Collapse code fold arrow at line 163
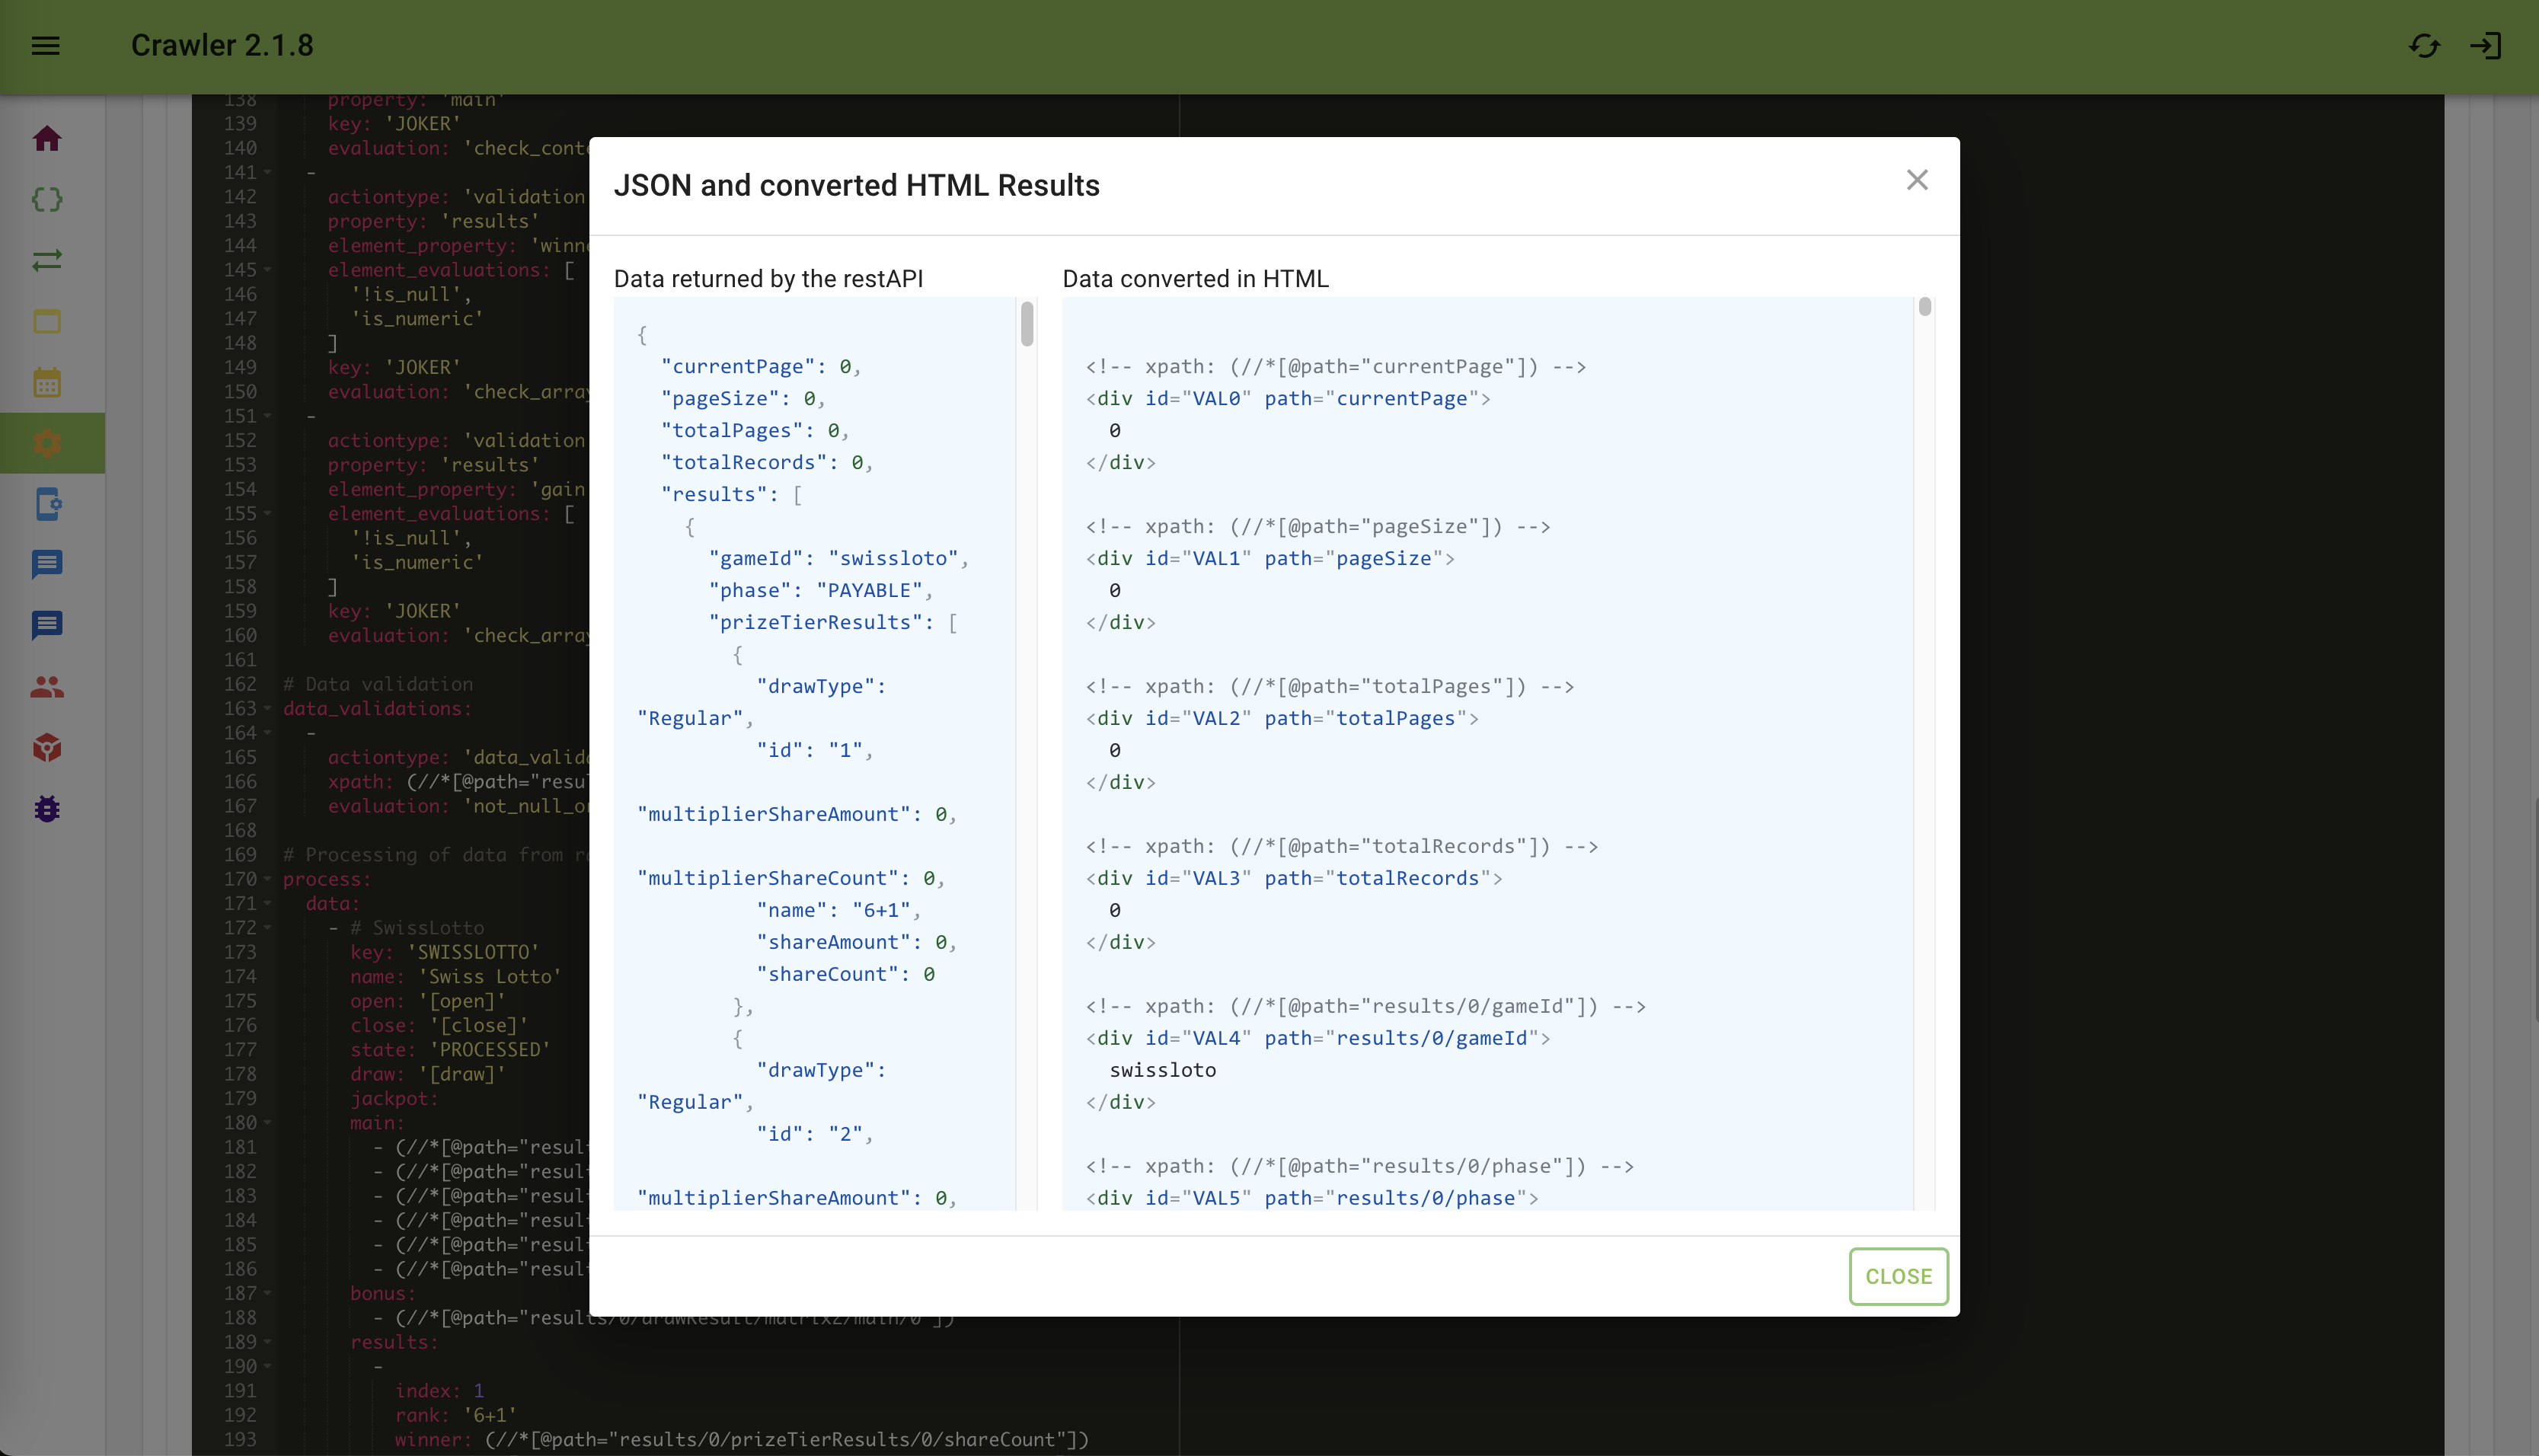2539x1456 pixels. [x=268, y=709]
